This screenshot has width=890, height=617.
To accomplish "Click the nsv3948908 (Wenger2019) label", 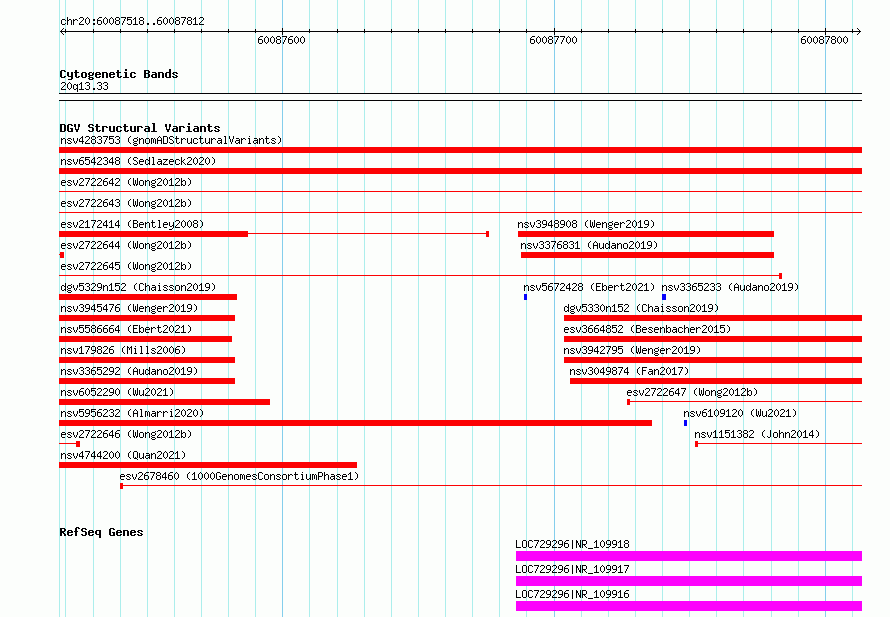I will pos(586,224).
